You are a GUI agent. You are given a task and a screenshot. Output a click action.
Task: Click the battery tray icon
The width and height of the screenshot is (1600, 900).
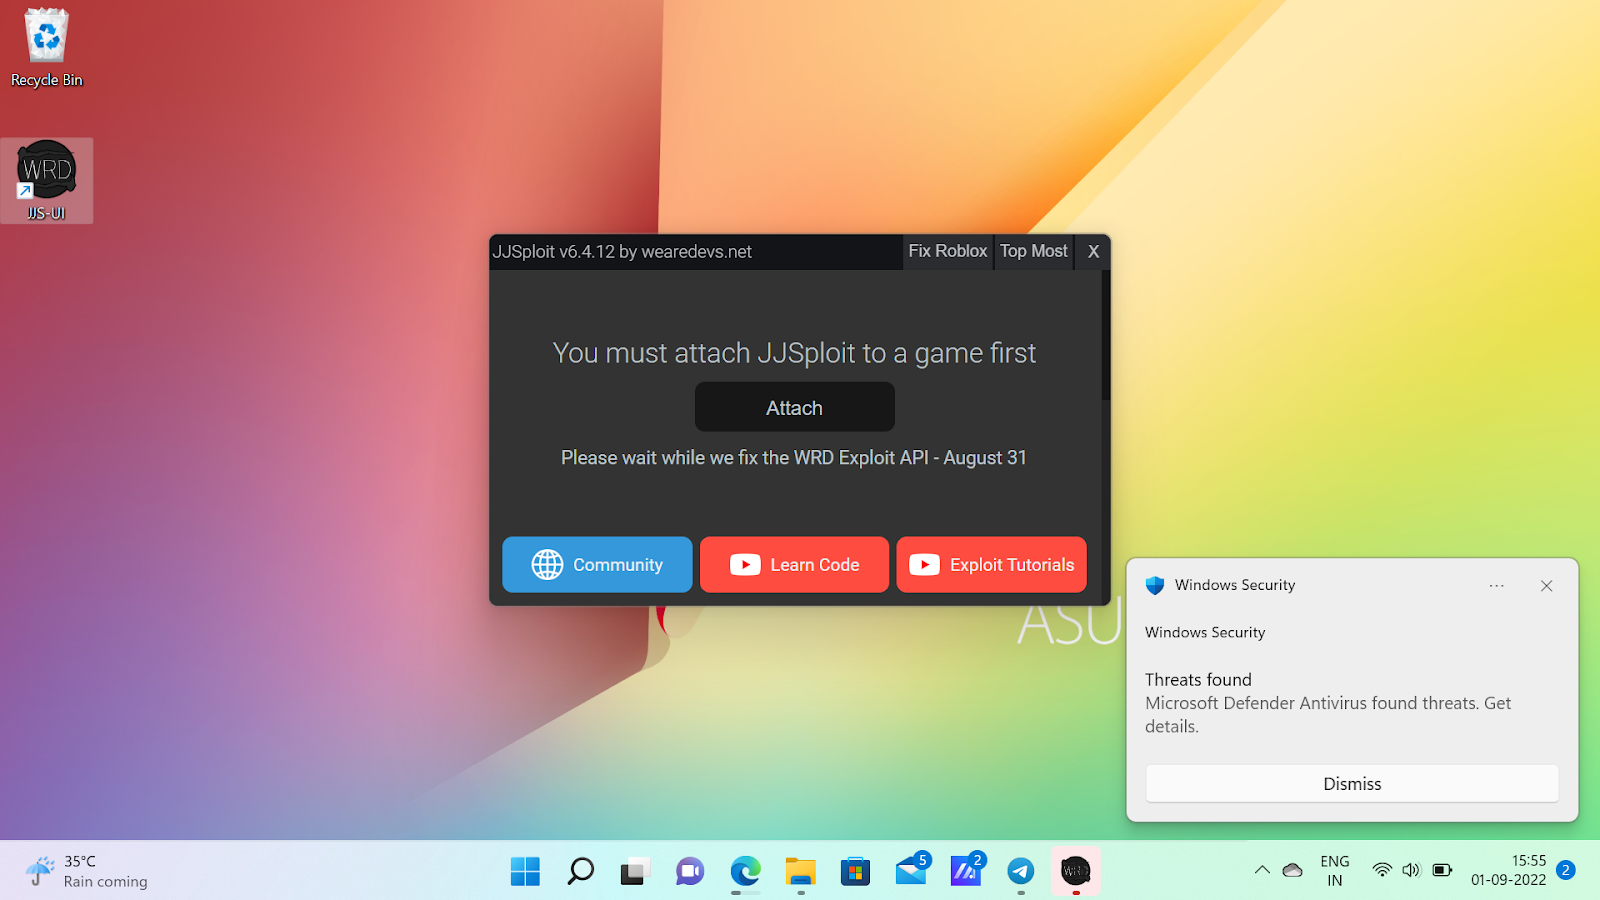pos(1442,870)
